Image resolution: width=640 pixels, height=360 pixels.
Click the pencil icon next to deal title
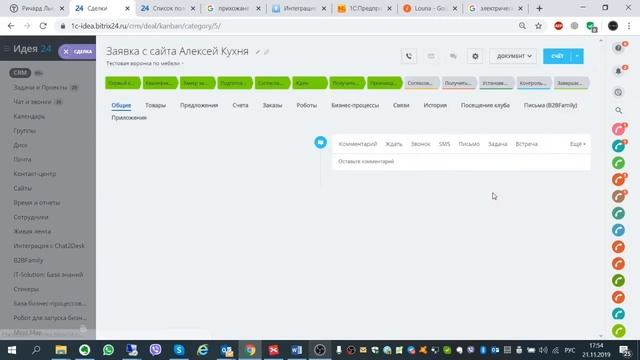[258, 52]
